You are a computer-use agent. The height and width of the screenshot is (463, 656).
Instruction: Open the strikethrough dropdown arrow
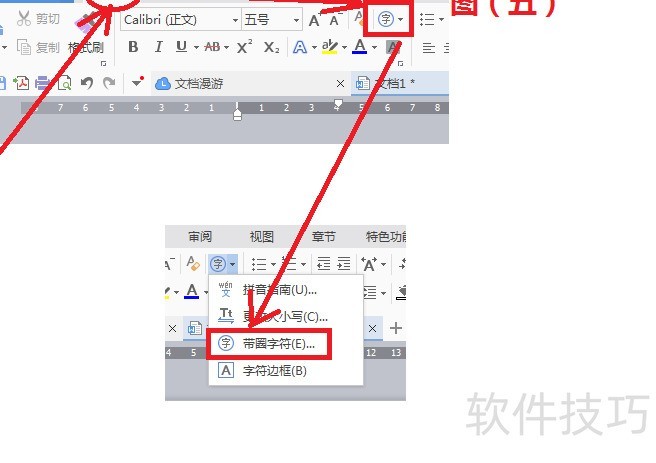226,48
